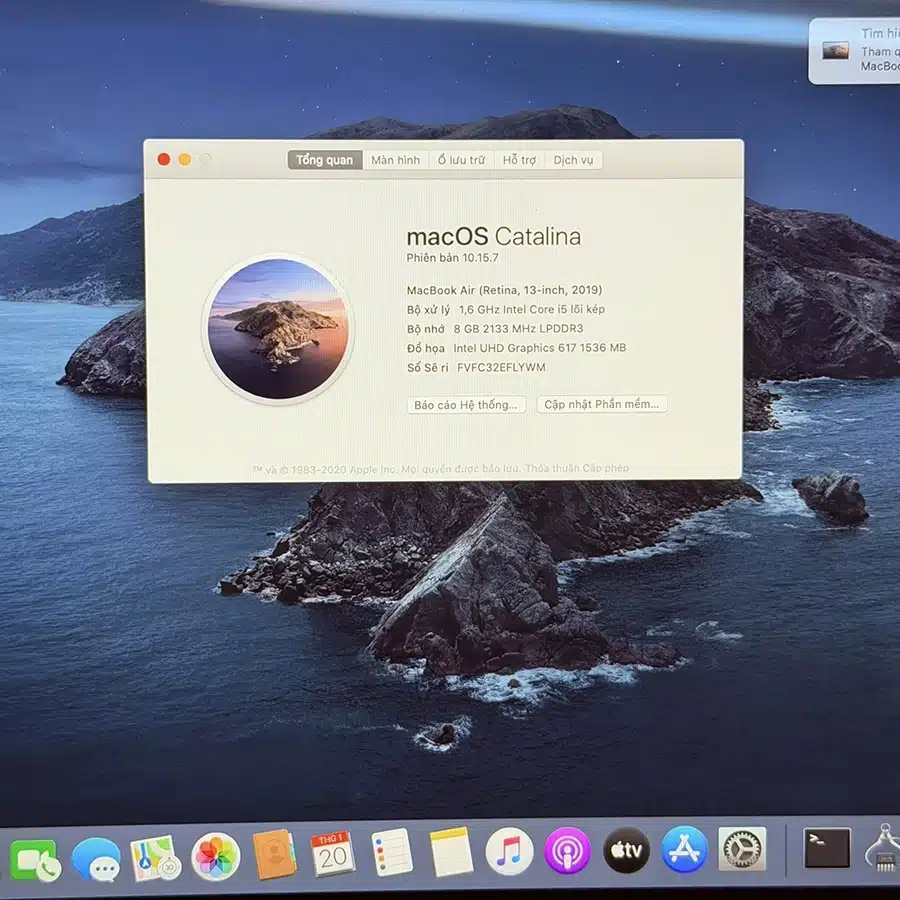Click the notification banner at the top right
The width and height of the screenshot is (900, 900).
coord(855,52)
